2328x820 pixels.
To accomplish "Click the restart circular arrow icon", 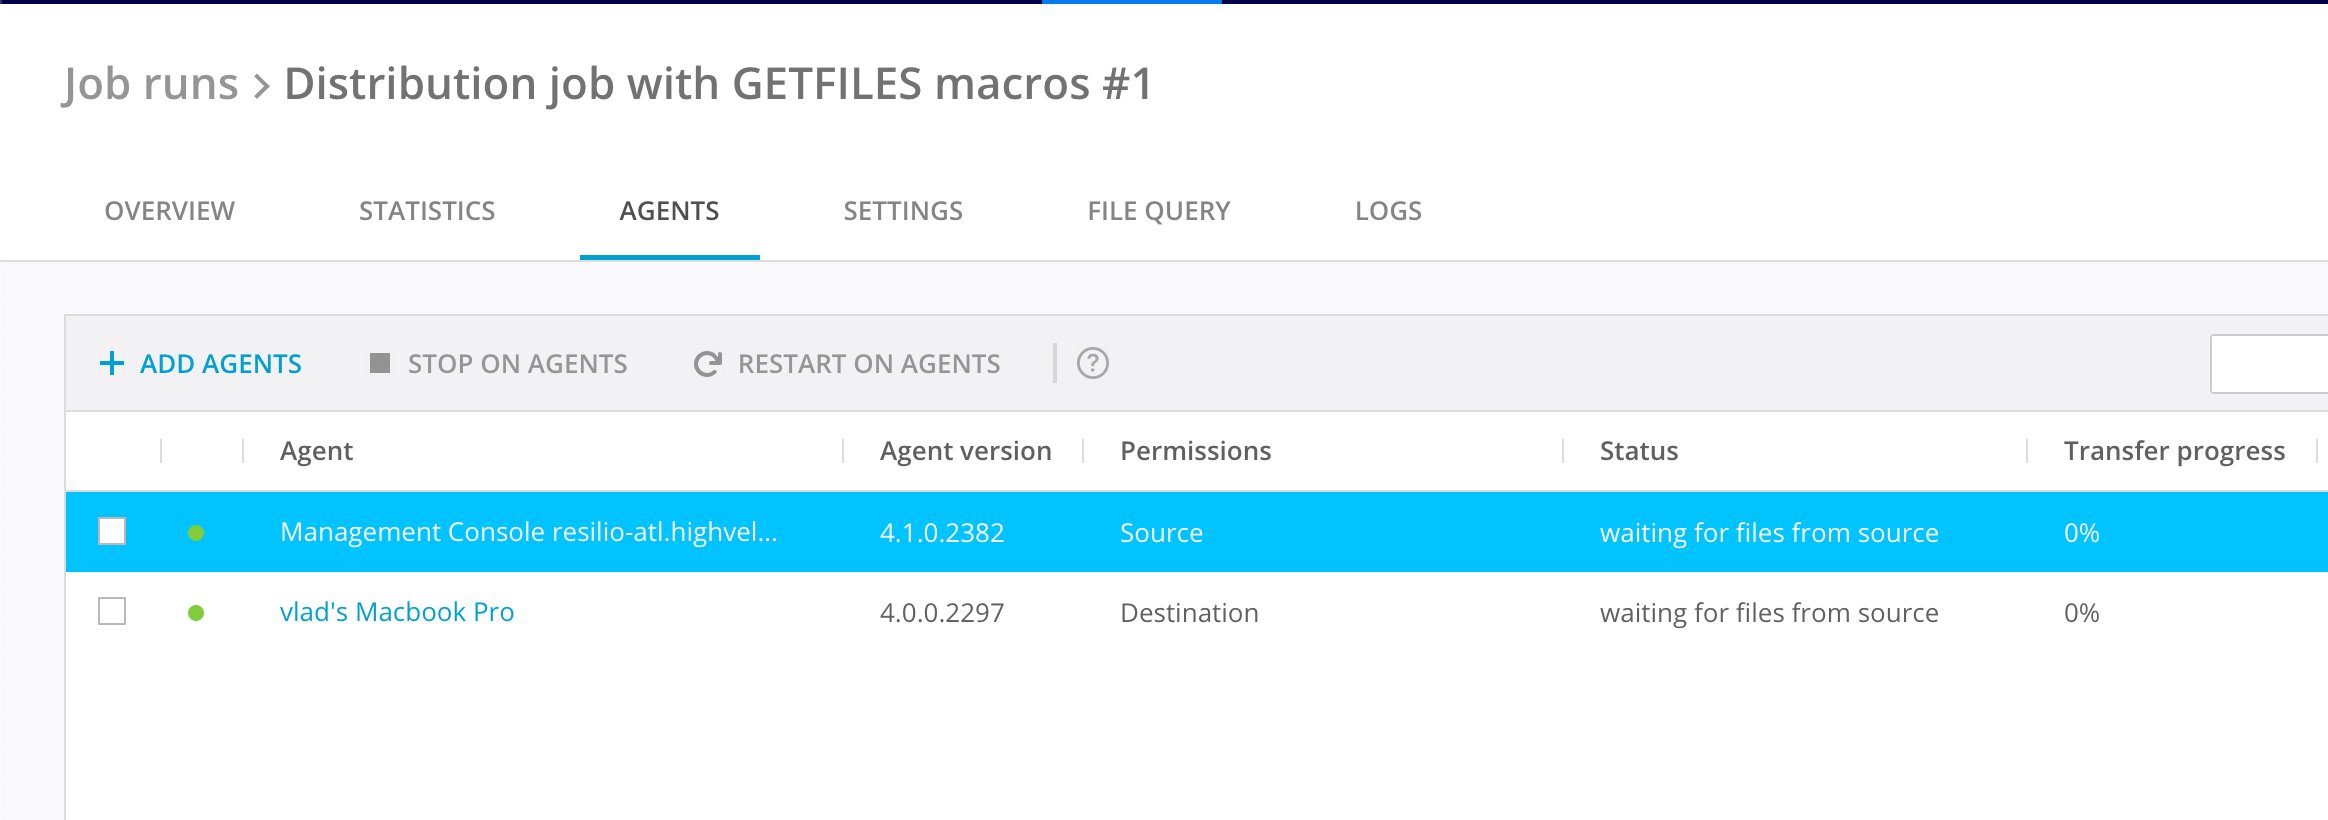I will 707,364.
